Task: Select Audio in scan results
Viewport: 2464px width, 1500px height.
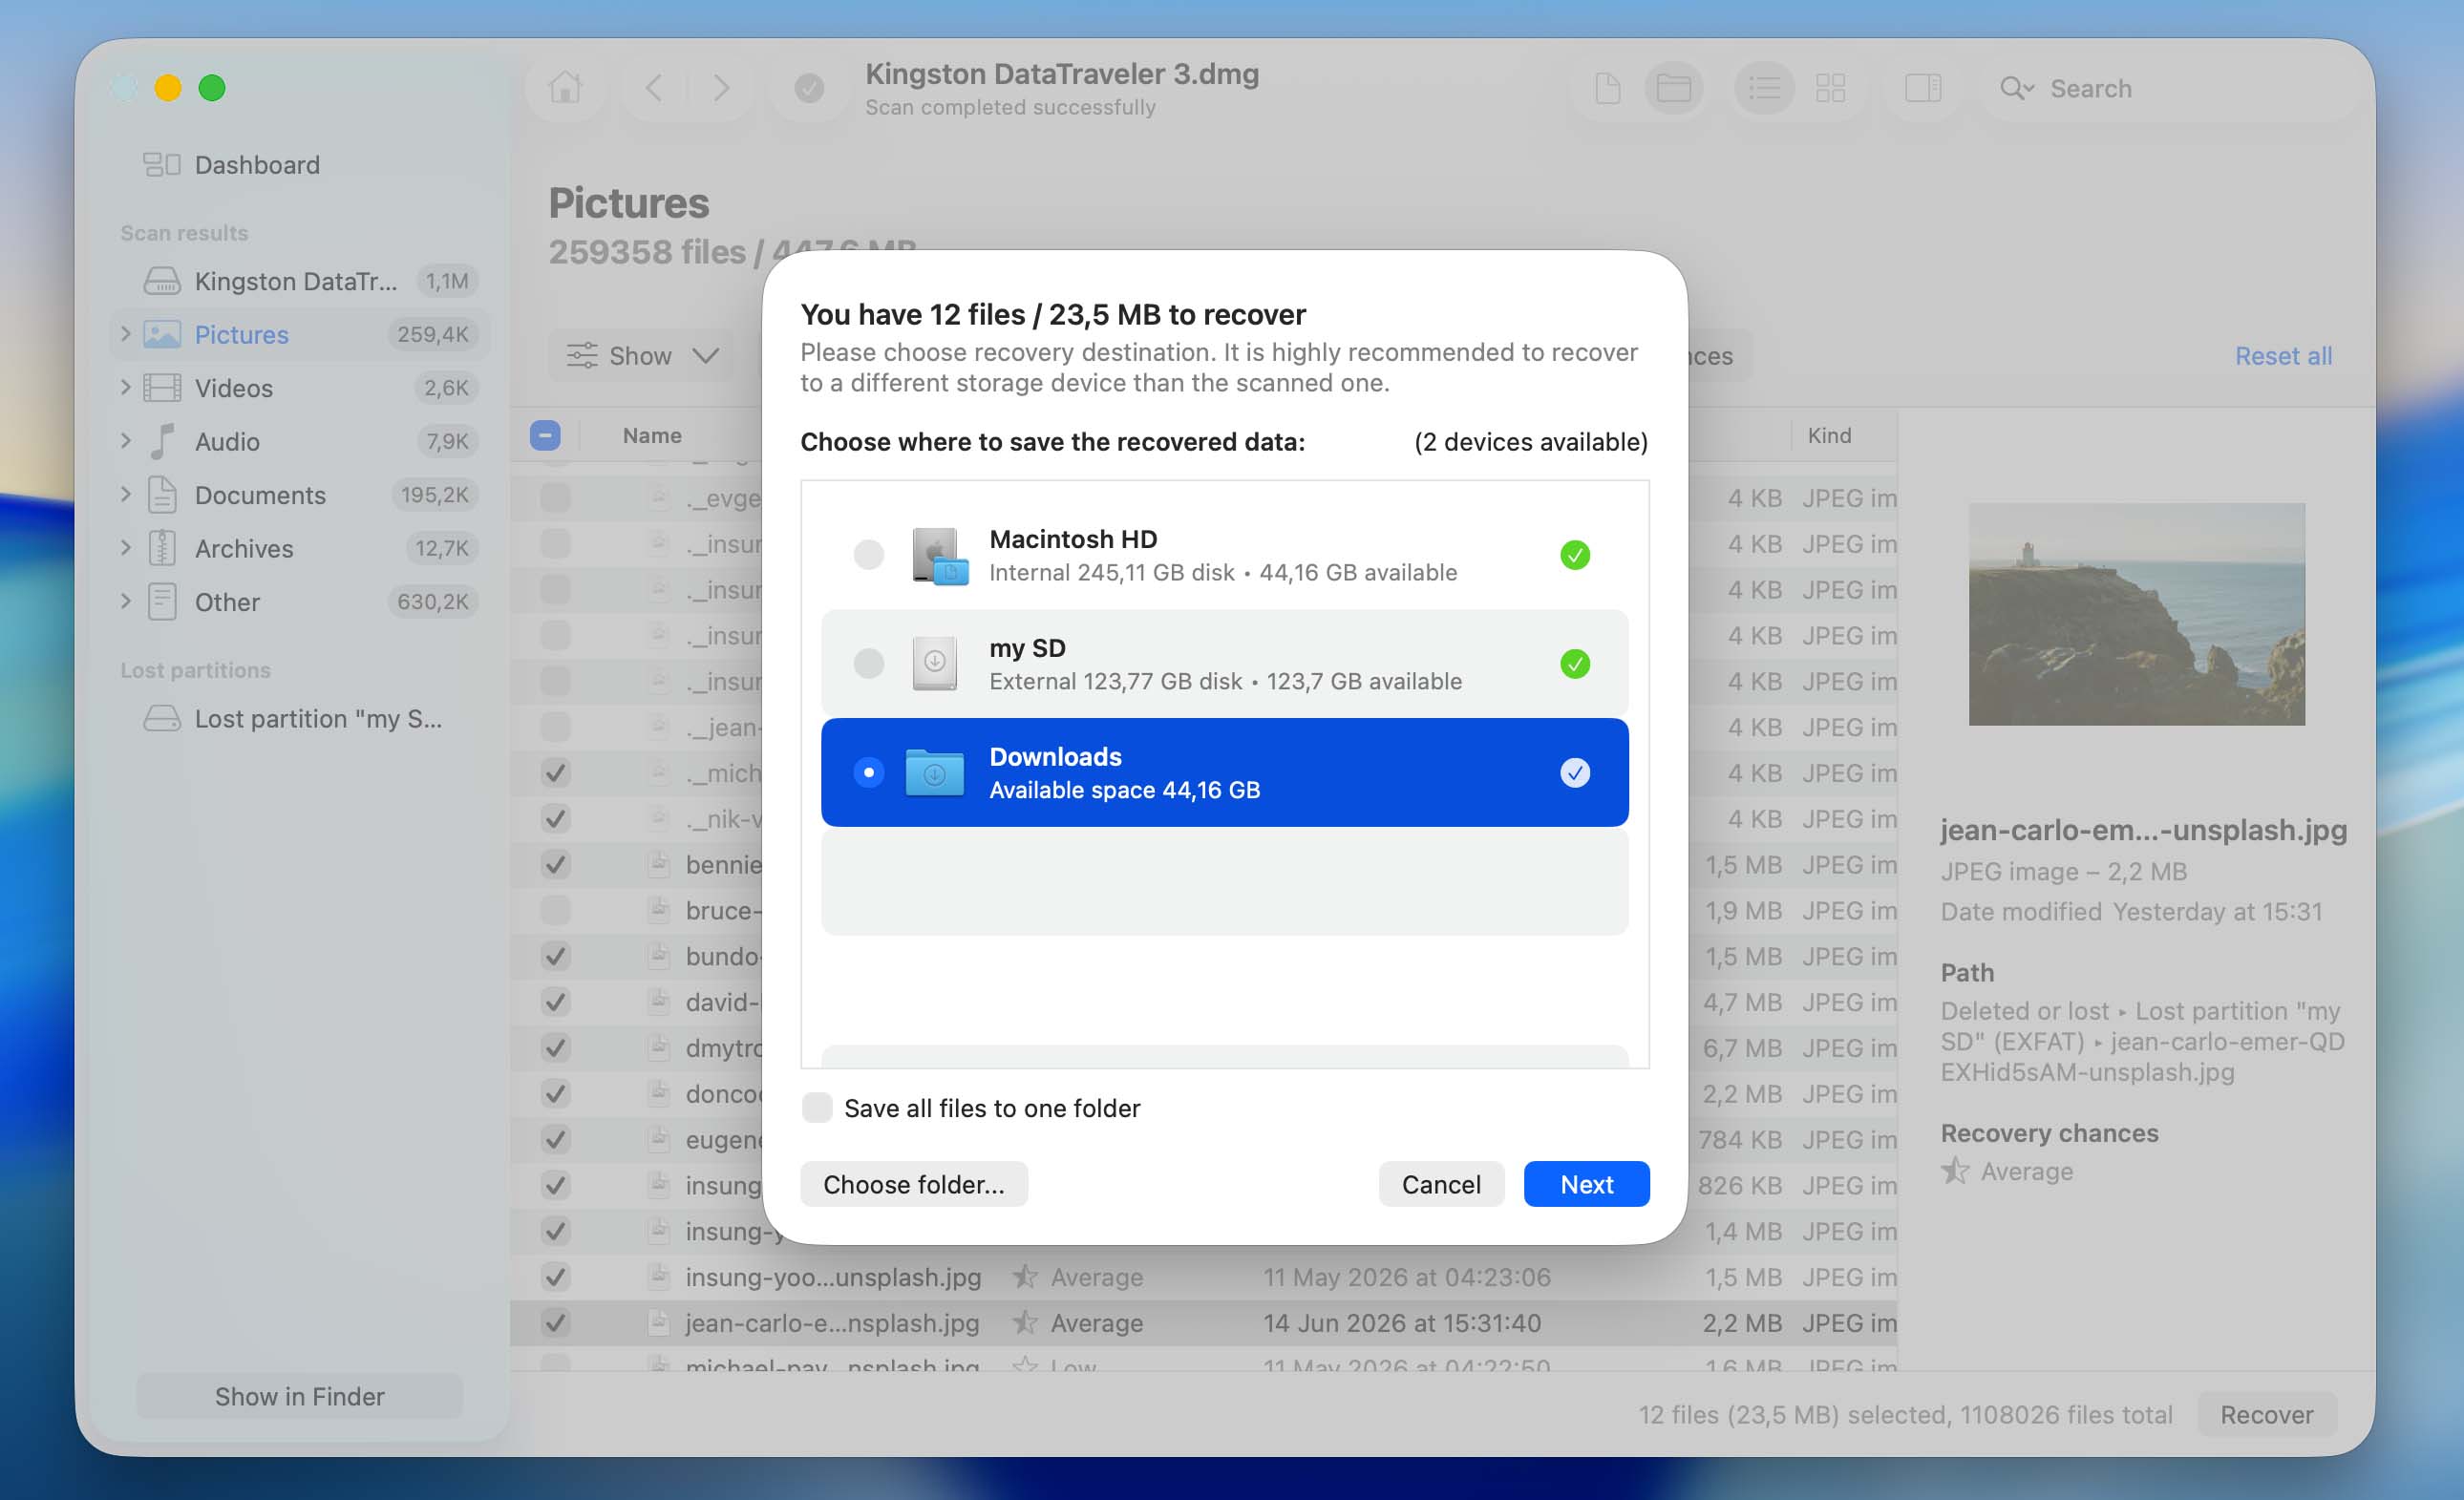Action: pyautogui.click(x=300, y=441)
